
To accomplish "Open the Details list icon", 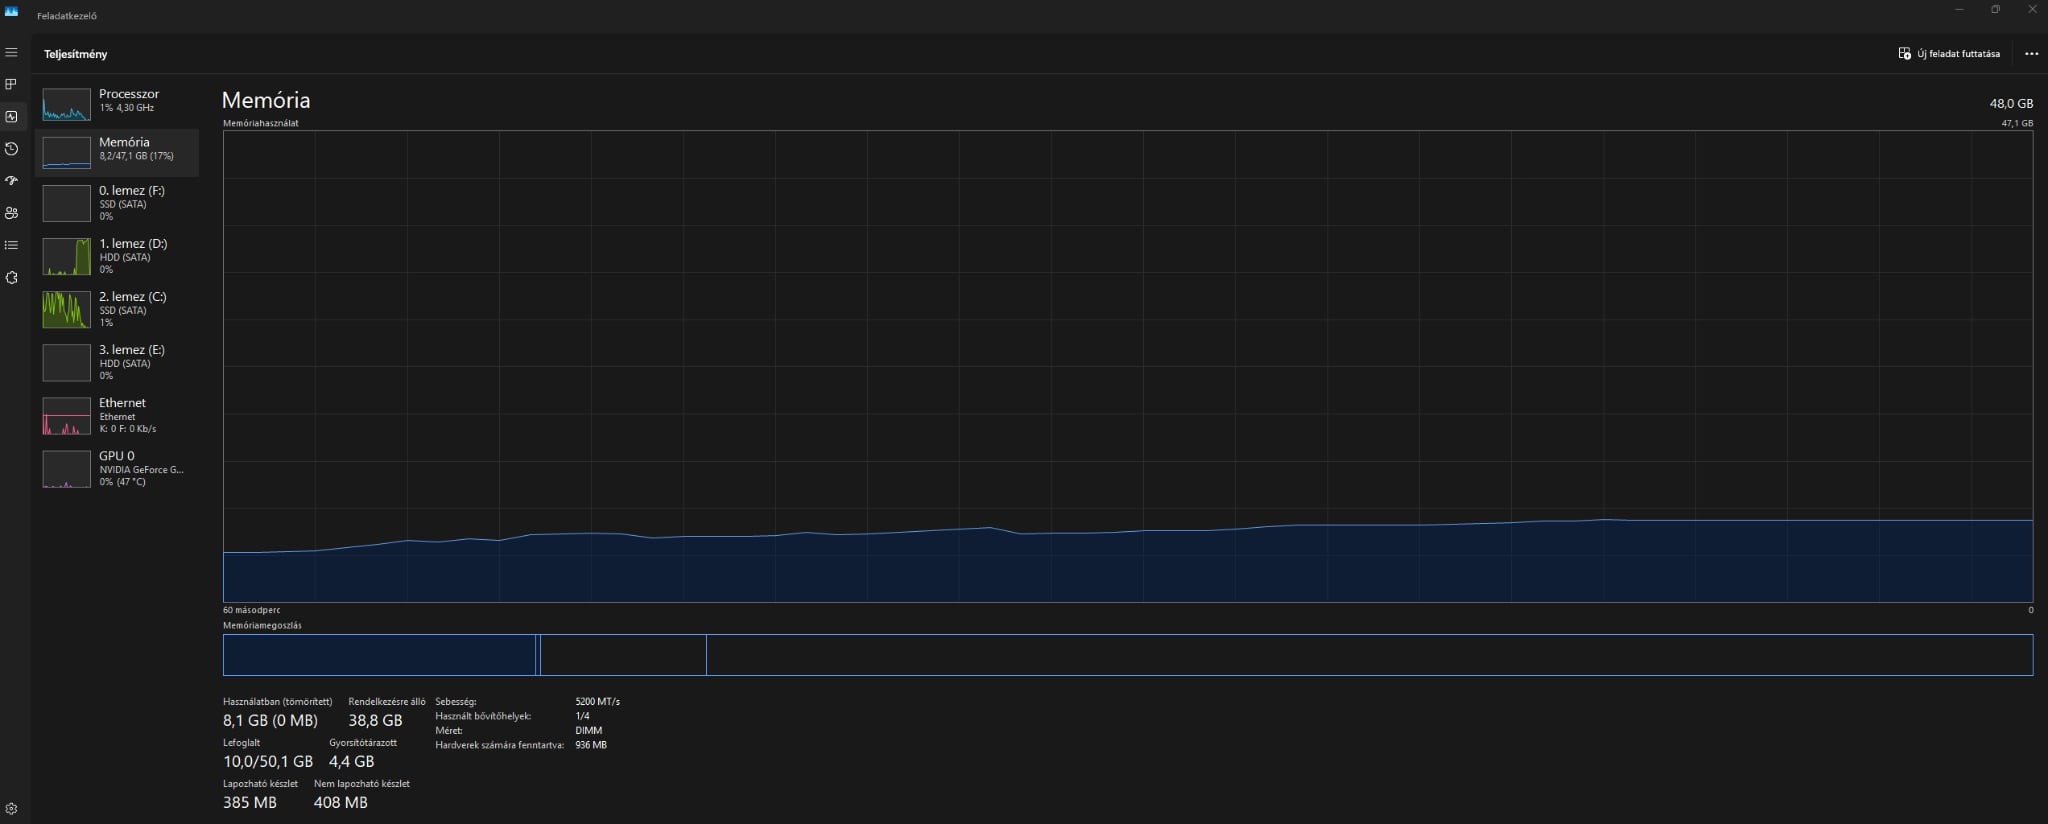I will 12,245.
